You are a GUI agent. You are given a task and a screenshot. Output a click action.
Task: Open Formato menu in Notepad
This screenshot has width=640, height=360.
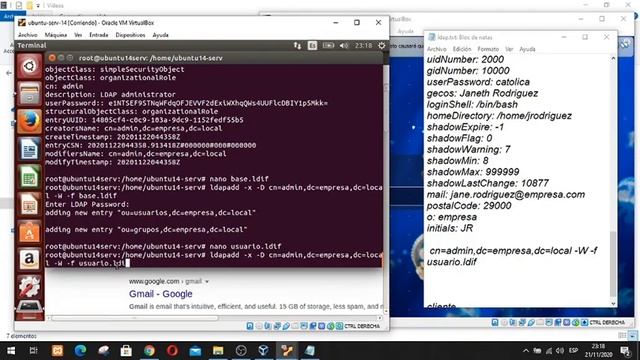coord(488,49)
